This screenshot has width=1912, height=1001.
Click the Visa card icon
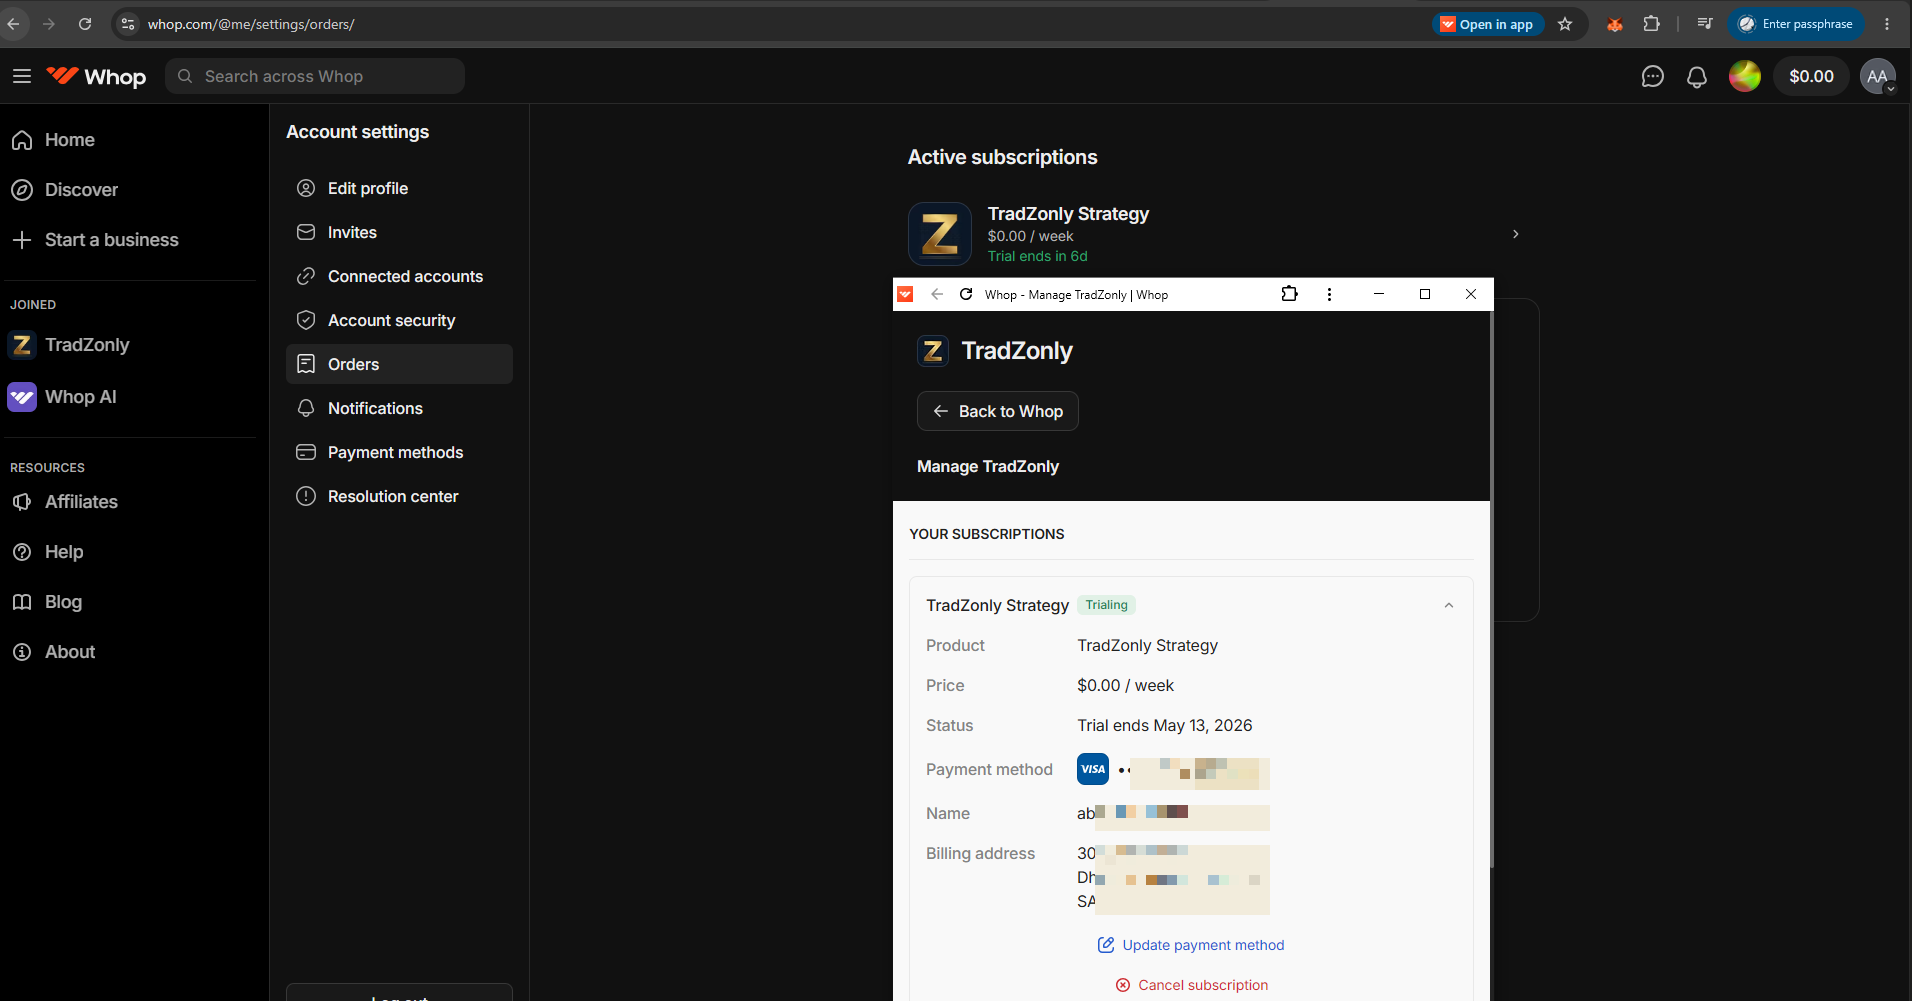pyautogui.click(x=1093, y=769)
